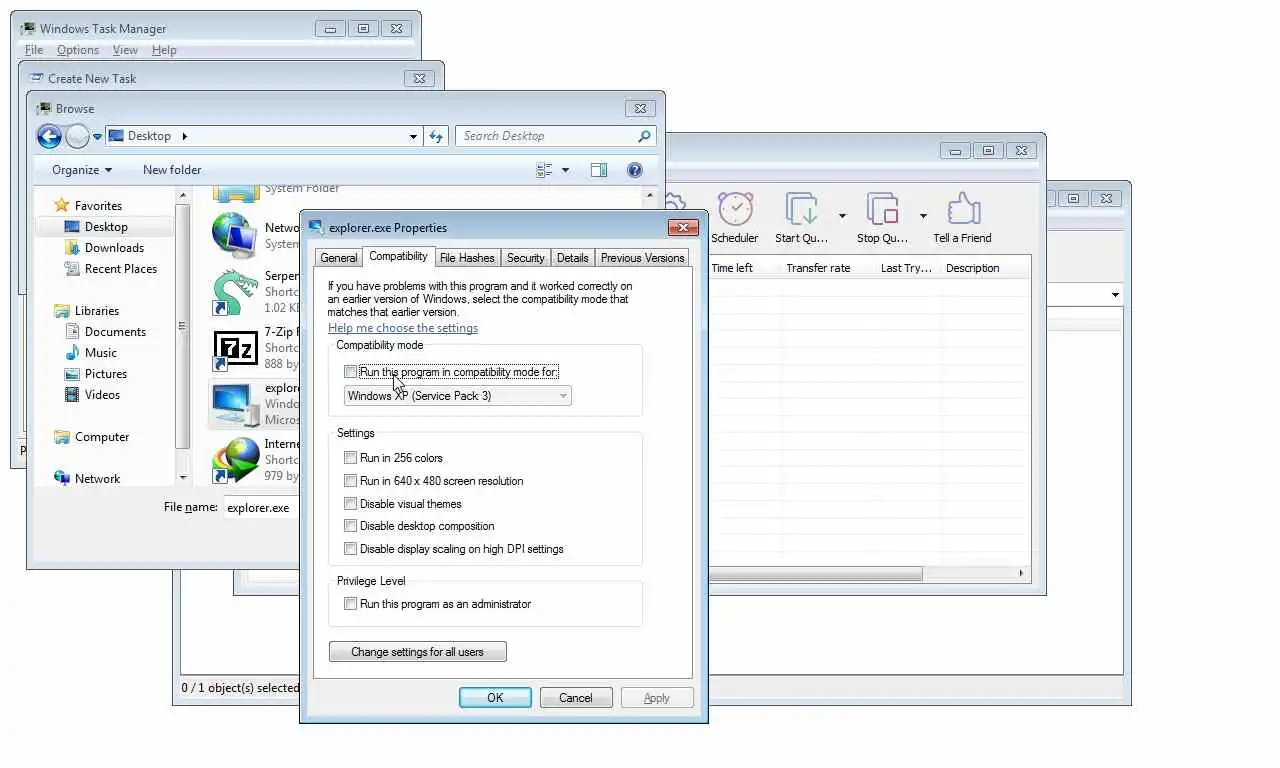
Task: Click the Pictures icon in sidebar
Action: click(x=72, y=373)
